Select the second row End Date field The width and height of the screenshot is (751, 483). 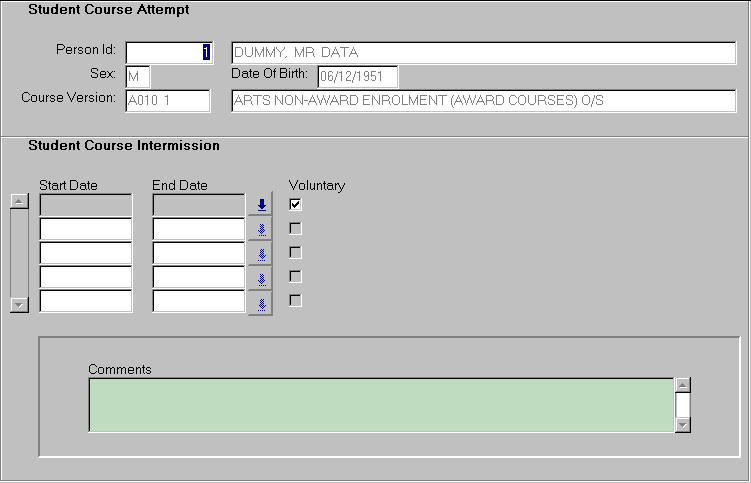pyautogui.click(x=199, y=229)
